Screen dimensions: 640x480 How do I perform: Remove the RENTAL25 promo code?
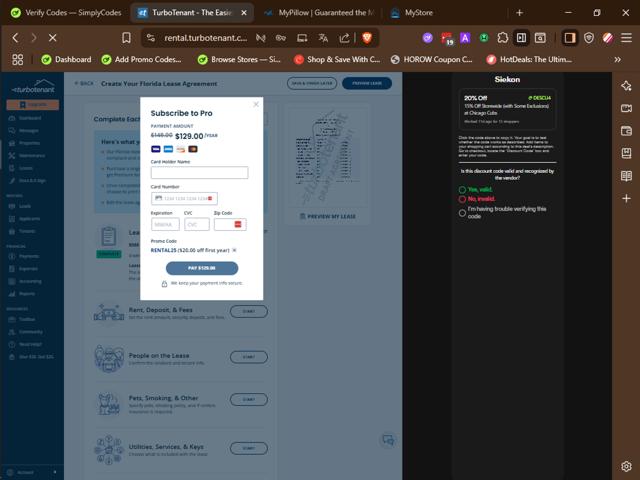[234, 250]
